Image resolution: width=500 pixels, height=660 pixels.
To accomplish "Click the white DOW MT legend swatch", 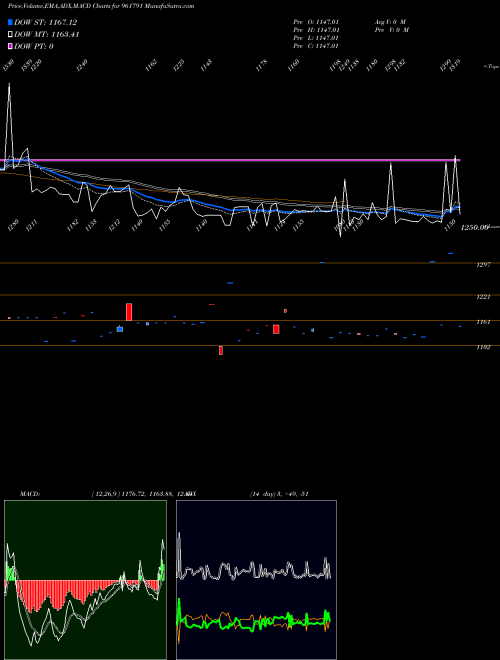I will coord(10,34).
